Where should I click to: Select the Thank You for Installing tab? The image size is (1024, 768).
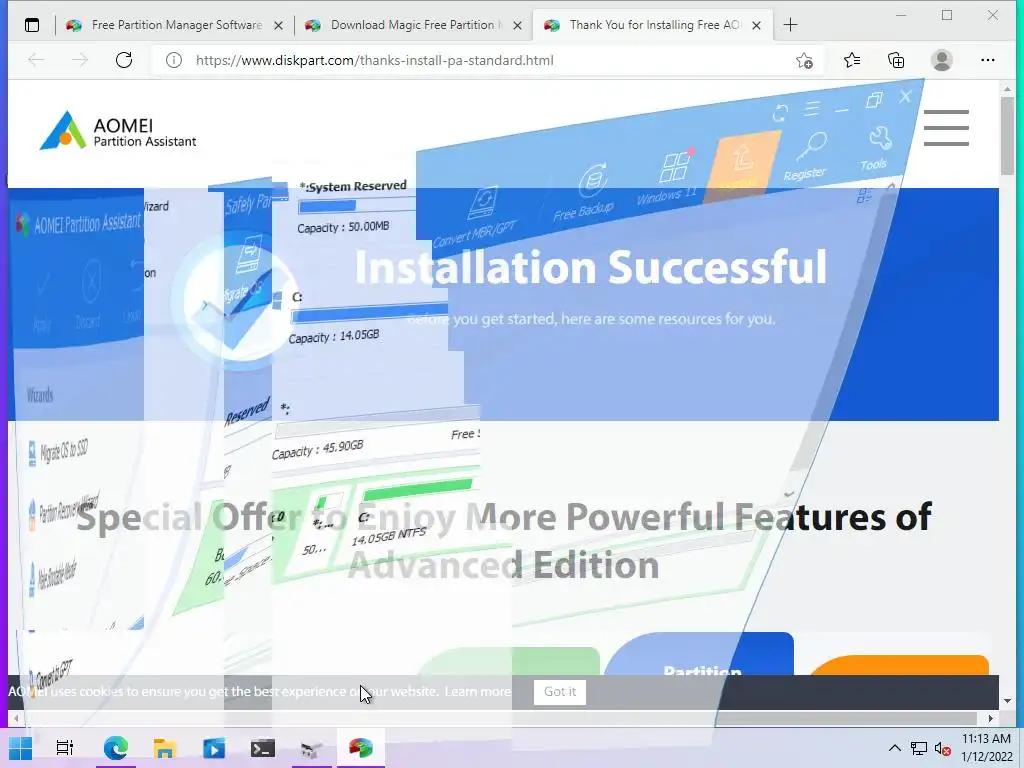pyautogui.click(x=653, y=25)
